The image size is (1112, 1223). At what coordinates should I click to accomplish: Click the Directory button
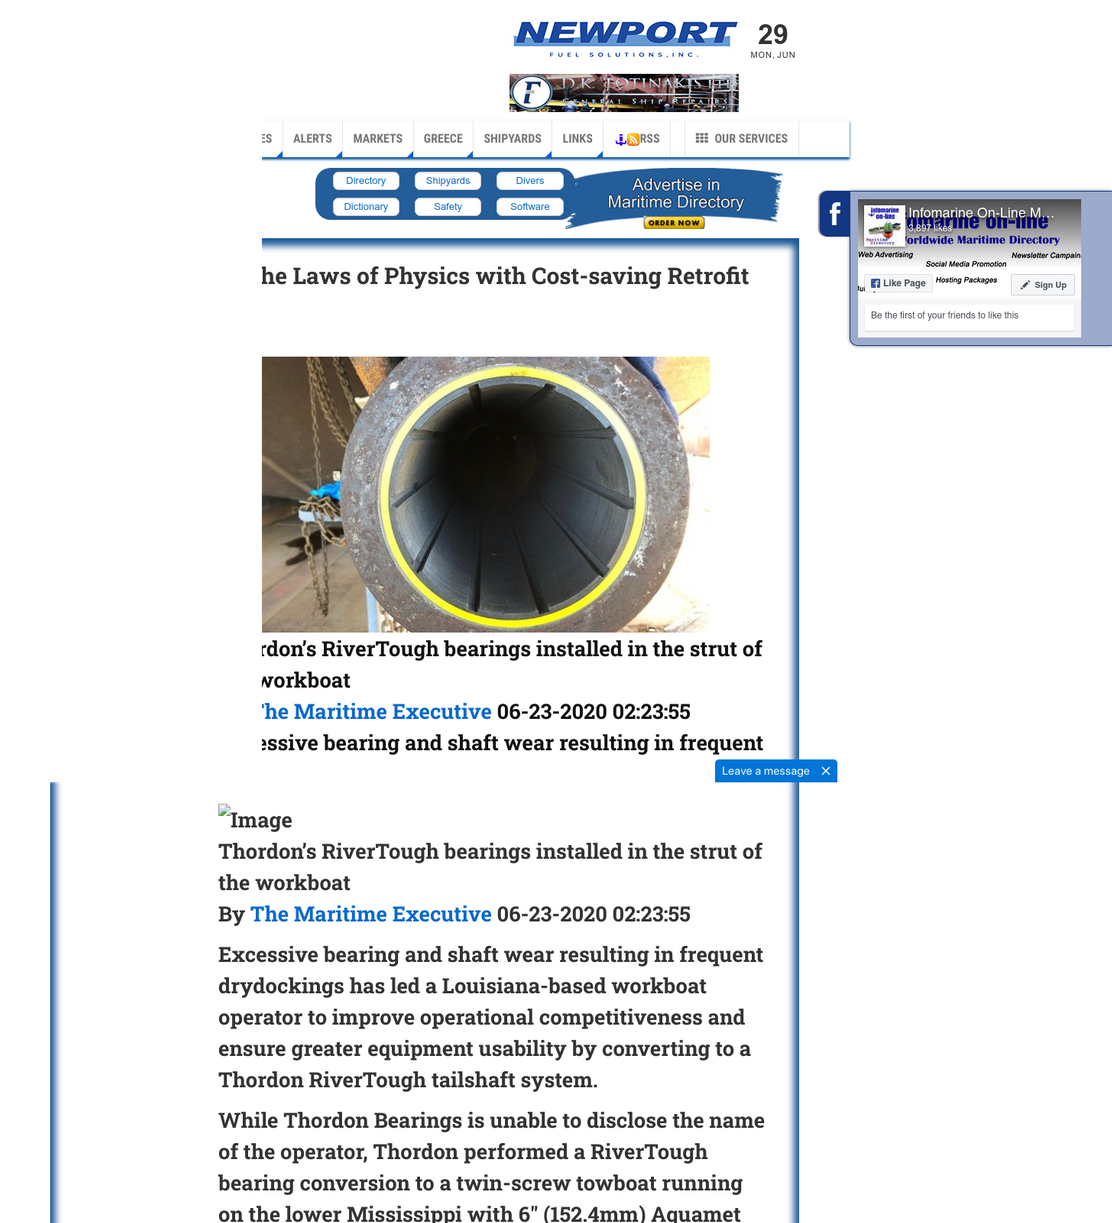366,181
